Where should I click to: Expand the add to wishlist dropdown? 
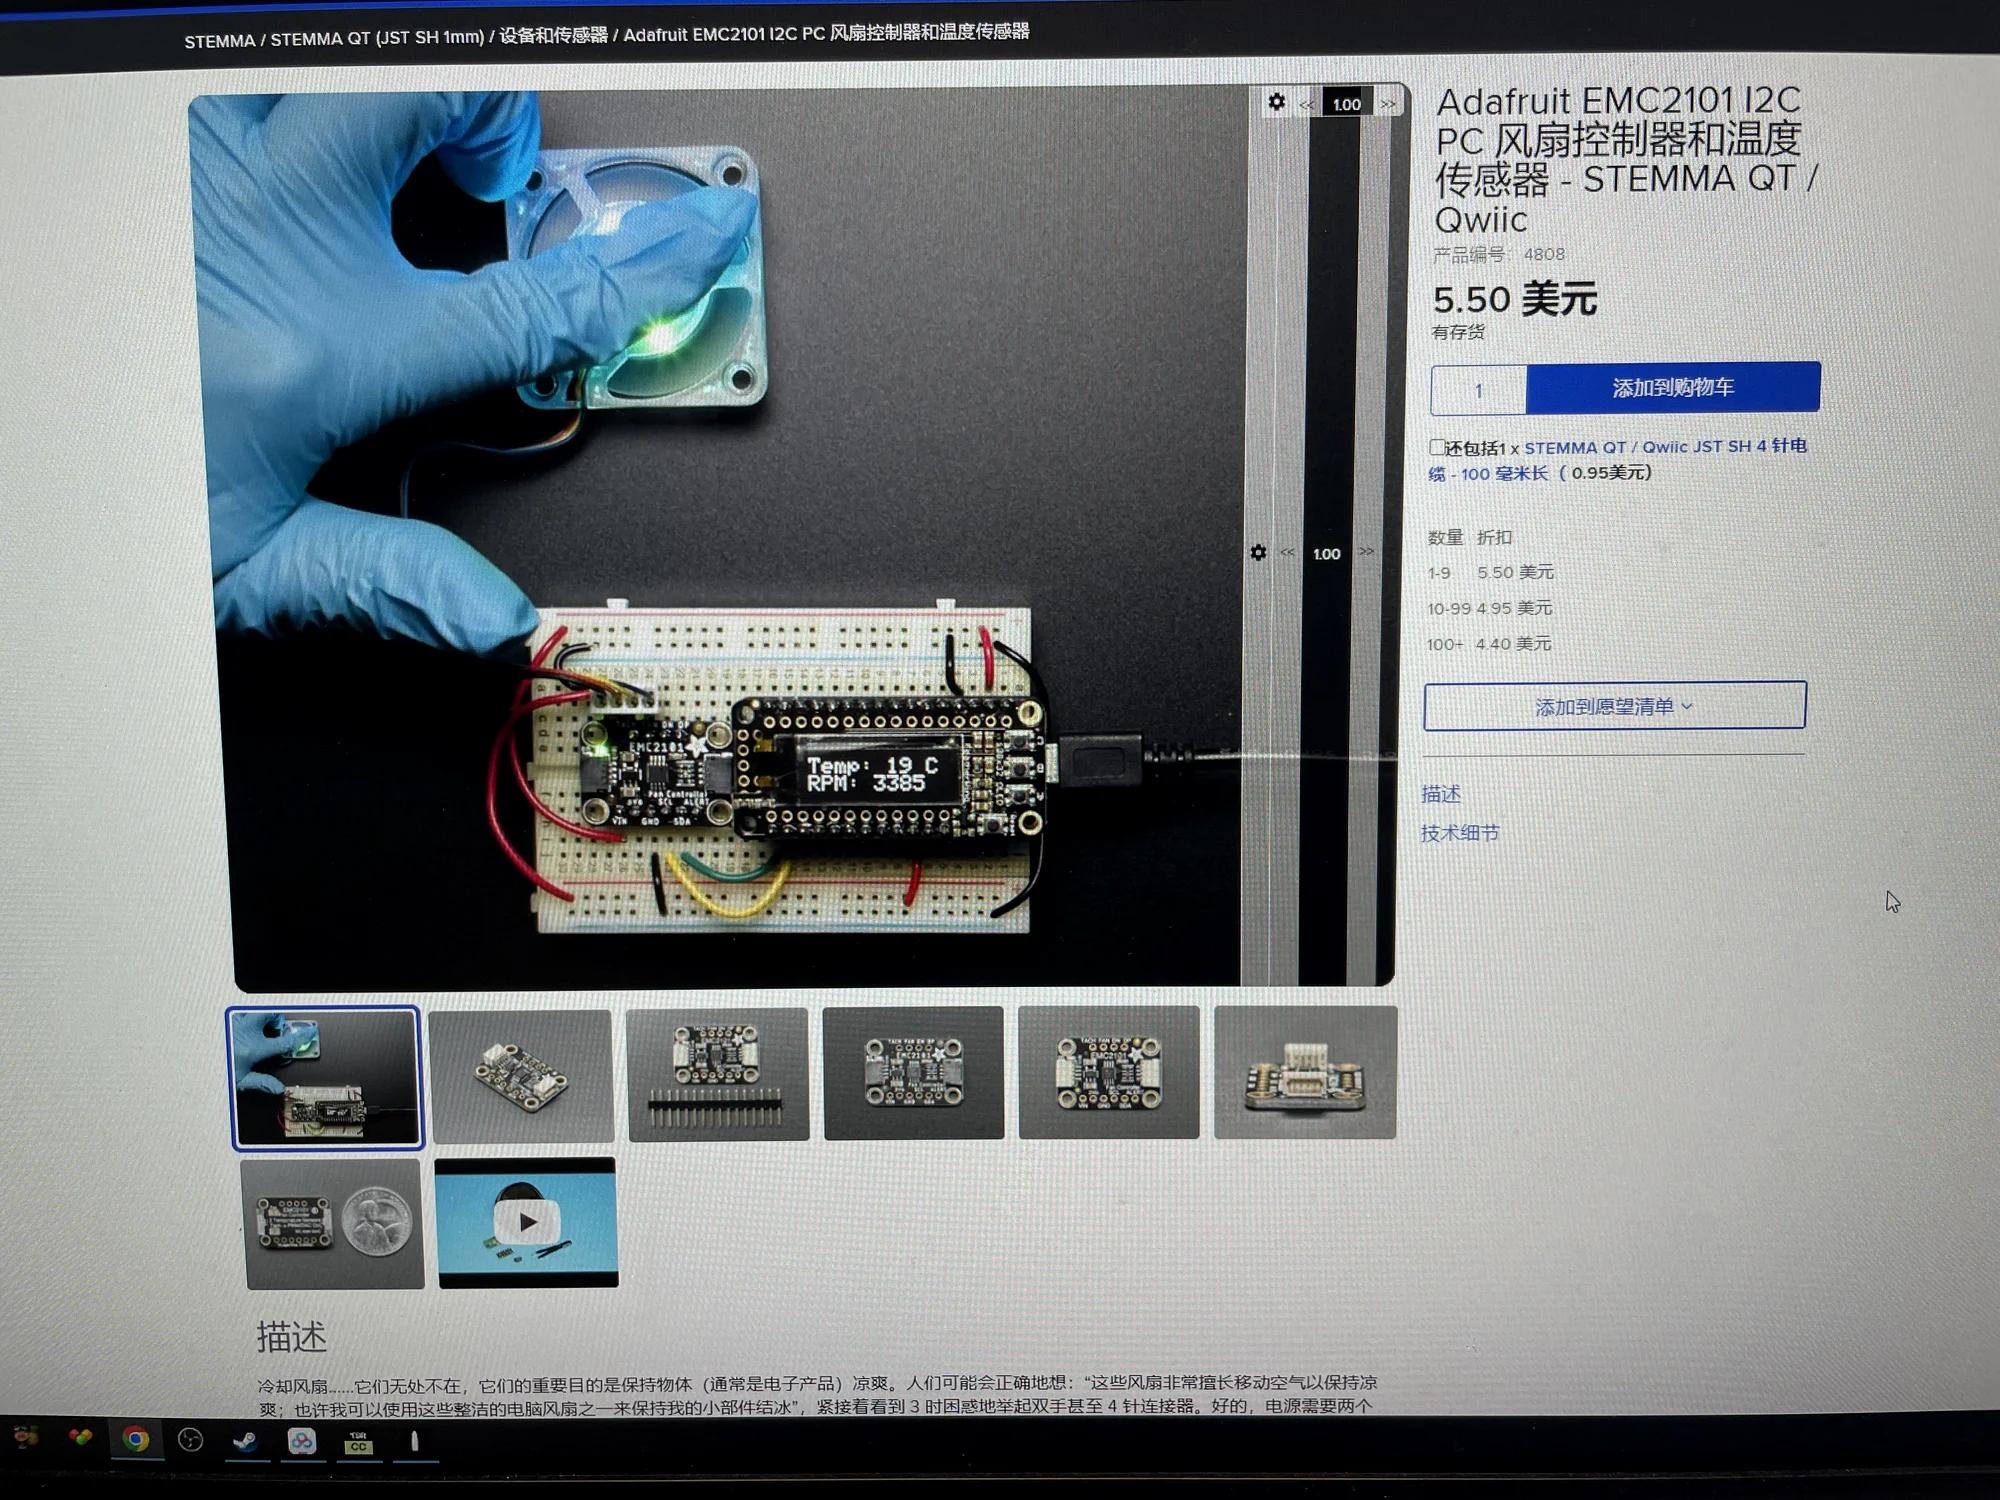pyautogui.click(x=1615, y=706)
